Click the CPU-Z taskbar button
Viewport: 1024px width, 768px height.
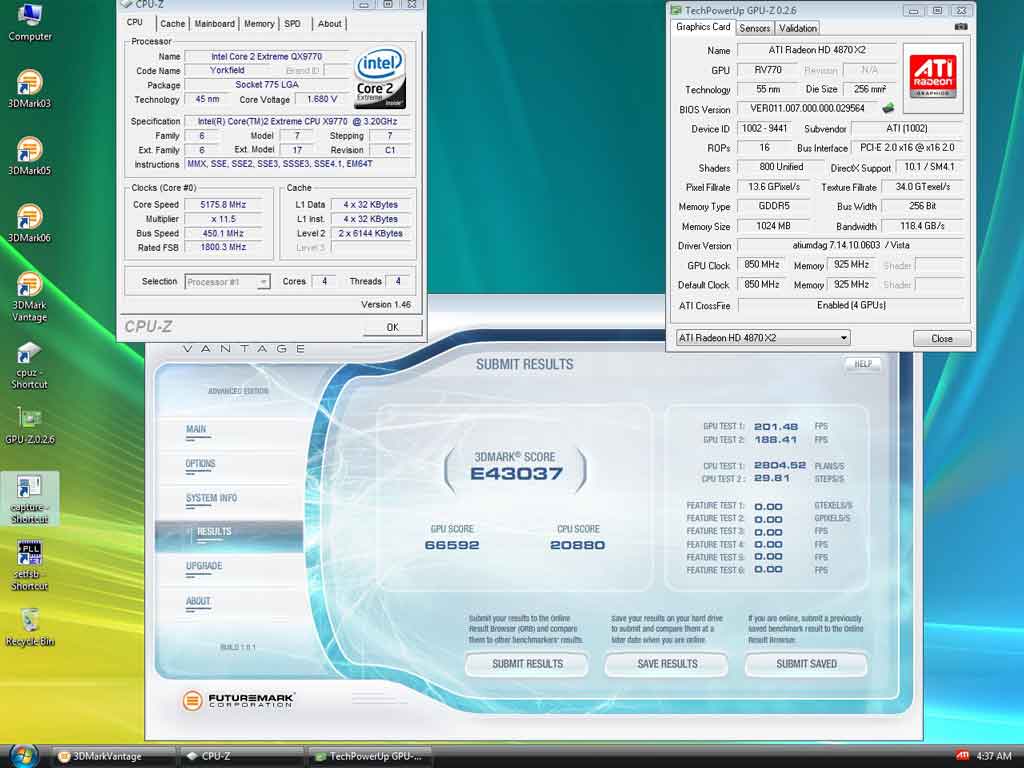(x=242, y=756)
